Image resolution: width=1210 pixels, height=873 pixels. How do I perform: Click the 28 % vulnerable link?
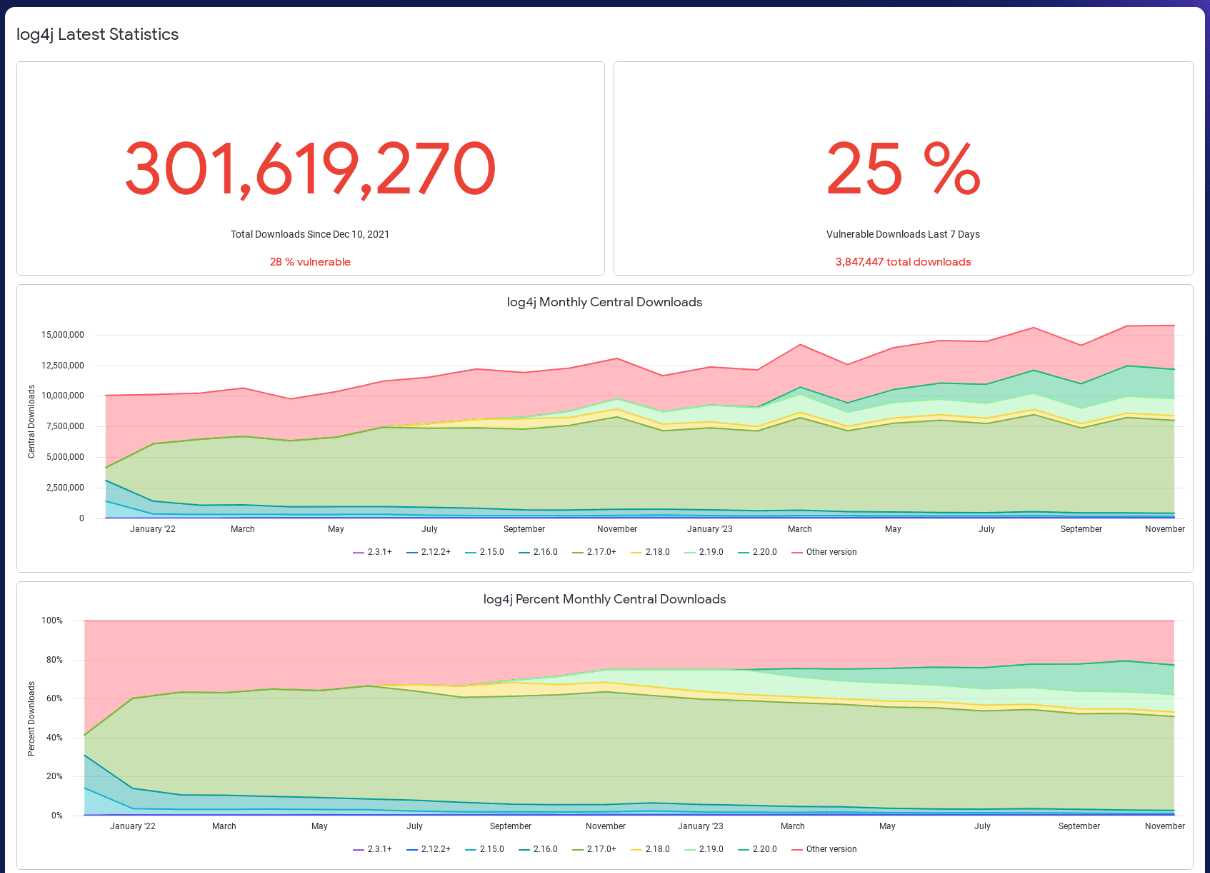tap(309, 261)
